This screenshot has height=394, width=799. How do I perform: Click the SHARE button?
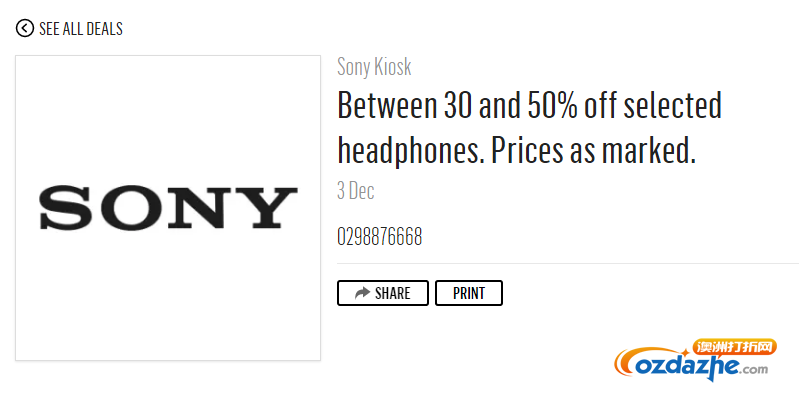383,293
